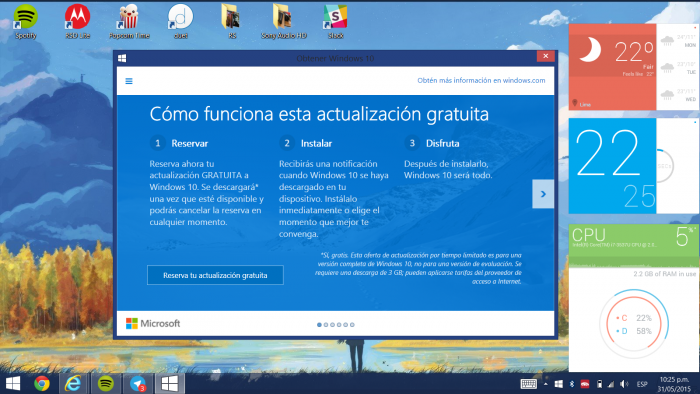Click the Microsoft logo in dialog footer
The width and height of the screenshot is (700, 394).
coord(153,323)
